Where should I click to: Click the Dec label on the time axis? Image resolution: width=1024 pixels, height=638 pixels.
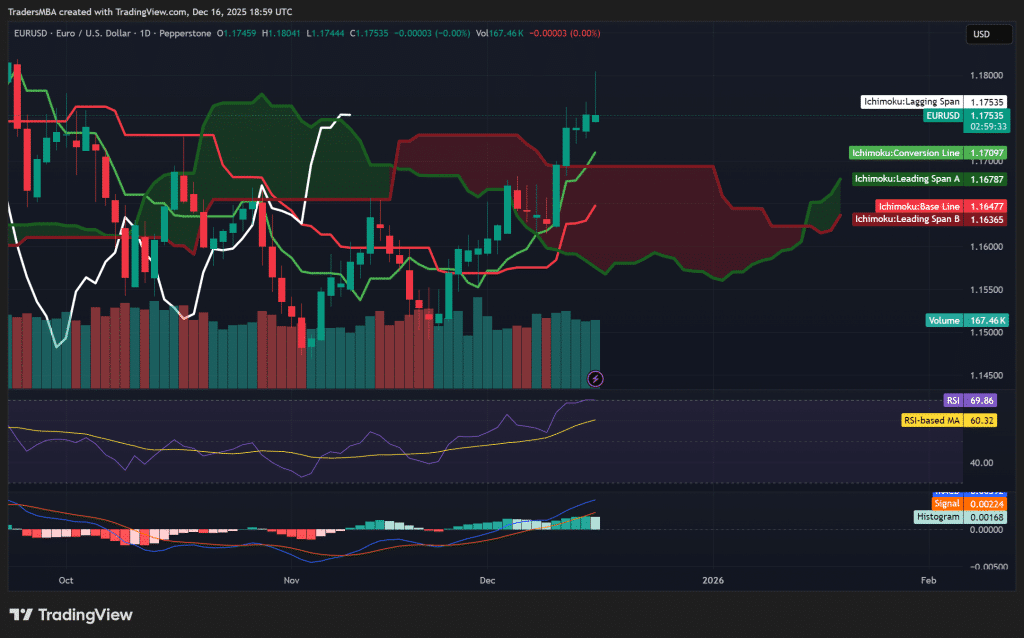pos(487,580)
